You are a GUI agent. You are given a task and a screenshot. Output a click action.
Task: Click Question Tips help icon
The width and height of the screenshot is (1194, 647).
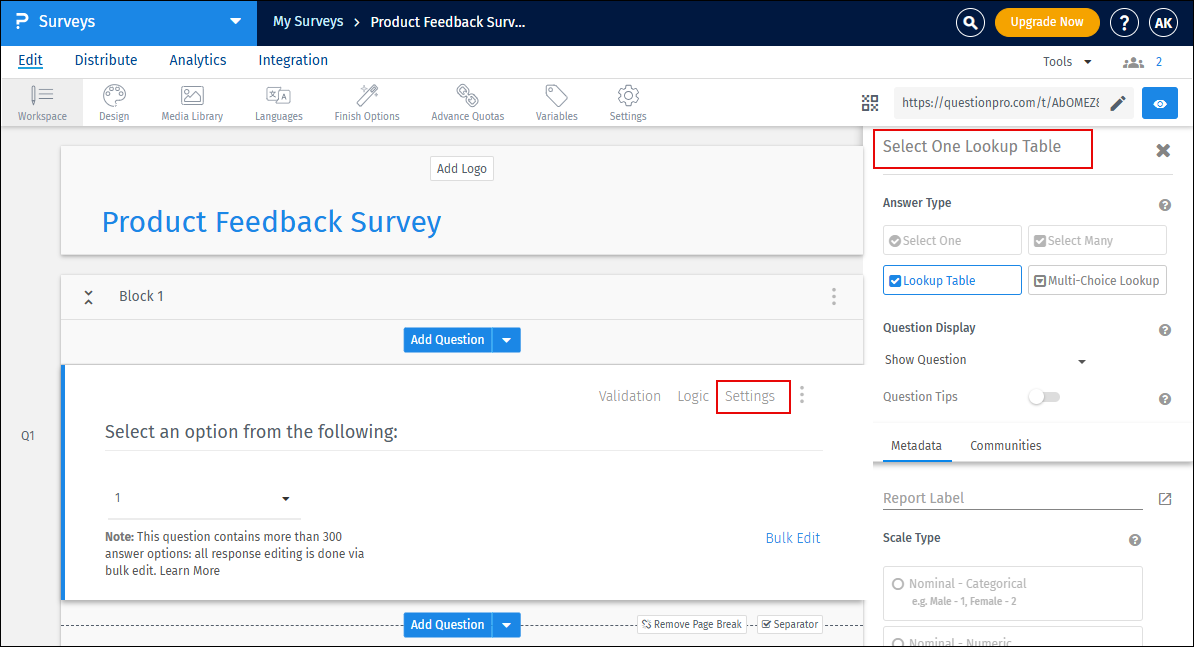click(1164, 399)
